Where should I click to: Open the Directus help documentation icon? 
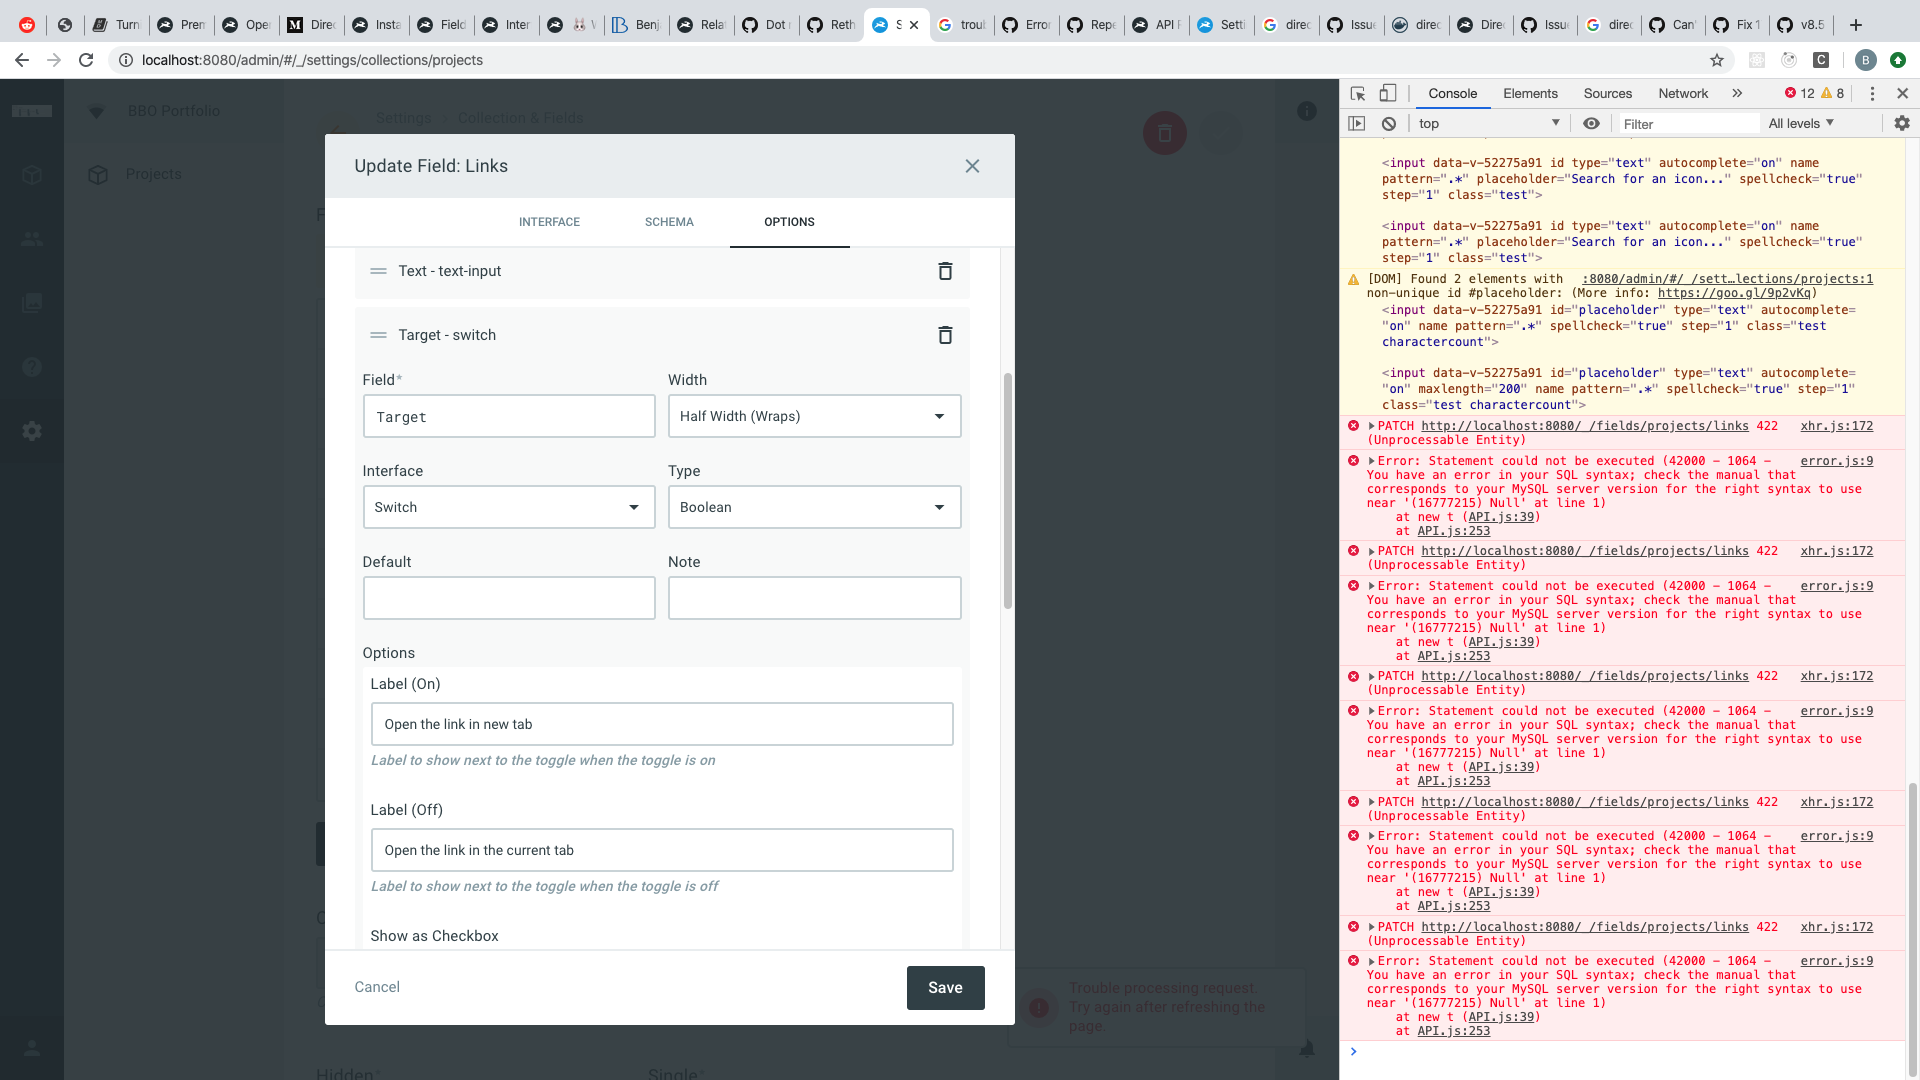coord(32,367)
